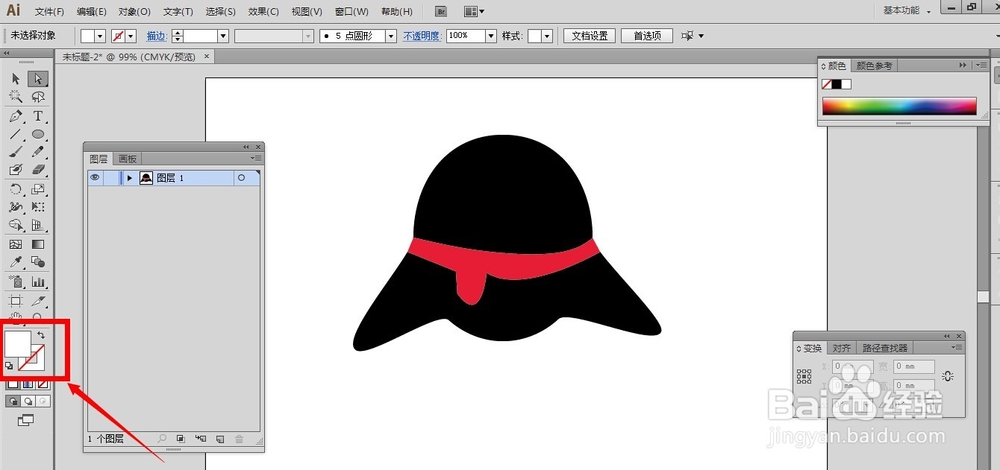Open brush definition 5 点圆形 dropdown
This screenshot has height=470, width=1000.
coord(391,36)
